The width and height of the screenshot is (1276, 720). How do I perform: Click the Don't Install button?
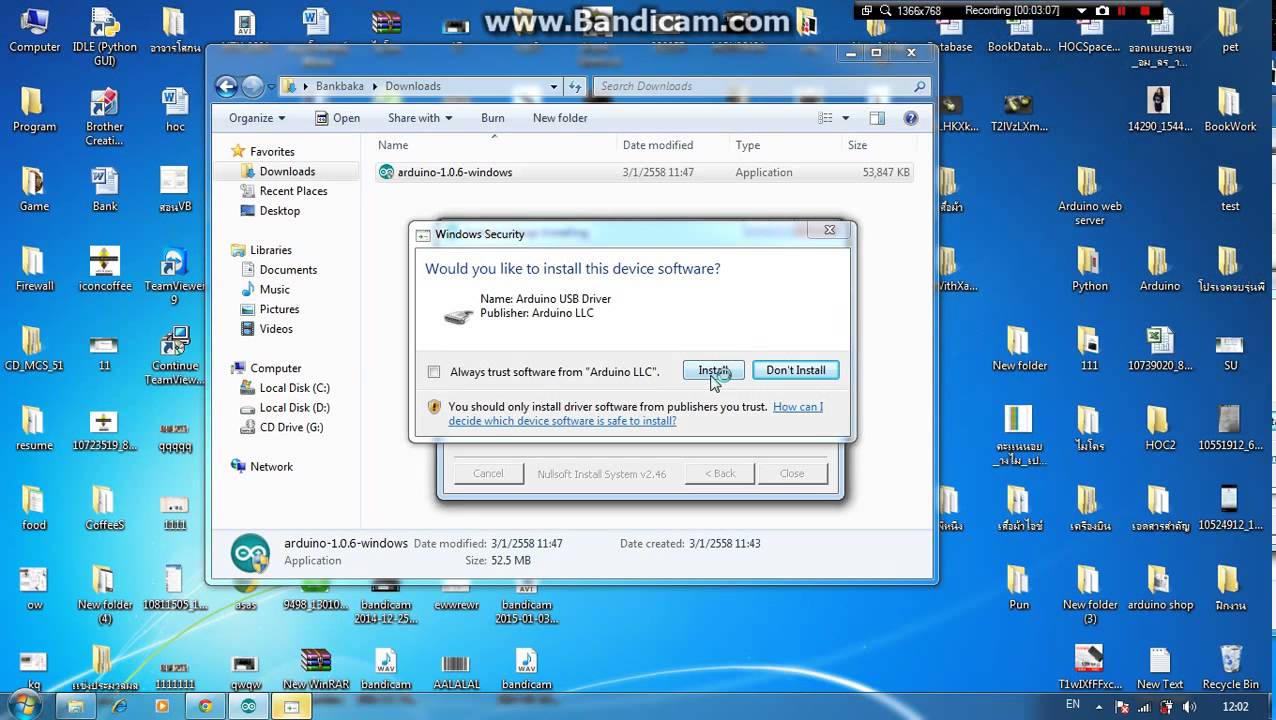[795, 370]
